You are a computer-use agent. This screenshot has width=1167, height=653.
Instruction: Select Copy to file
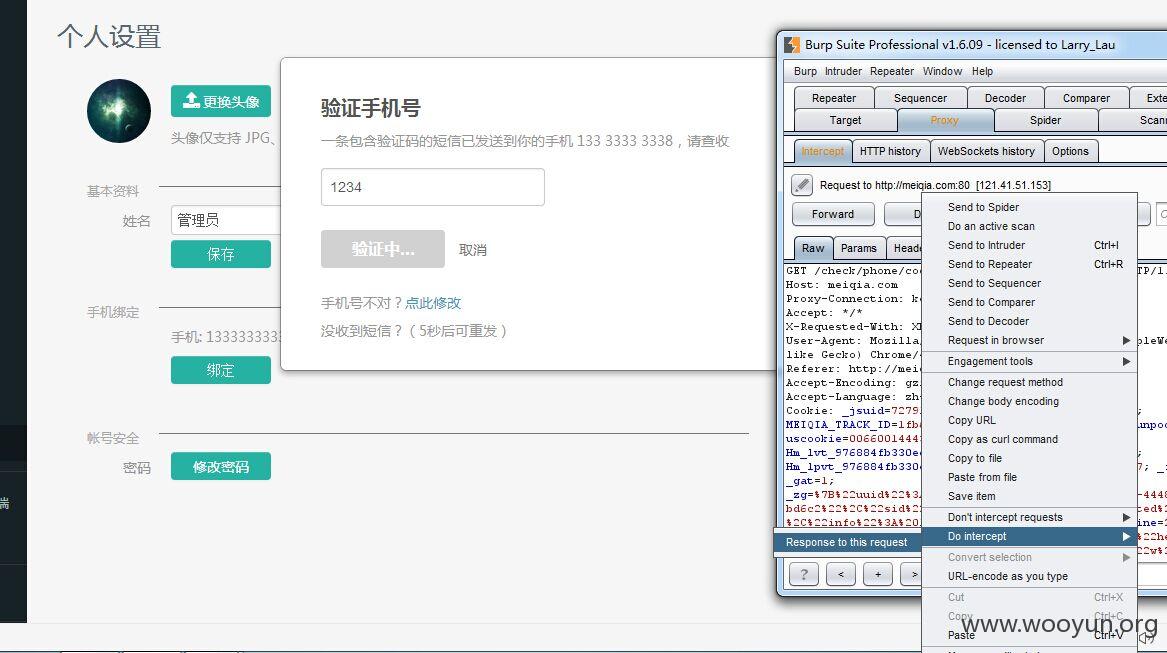[1029, 458]
